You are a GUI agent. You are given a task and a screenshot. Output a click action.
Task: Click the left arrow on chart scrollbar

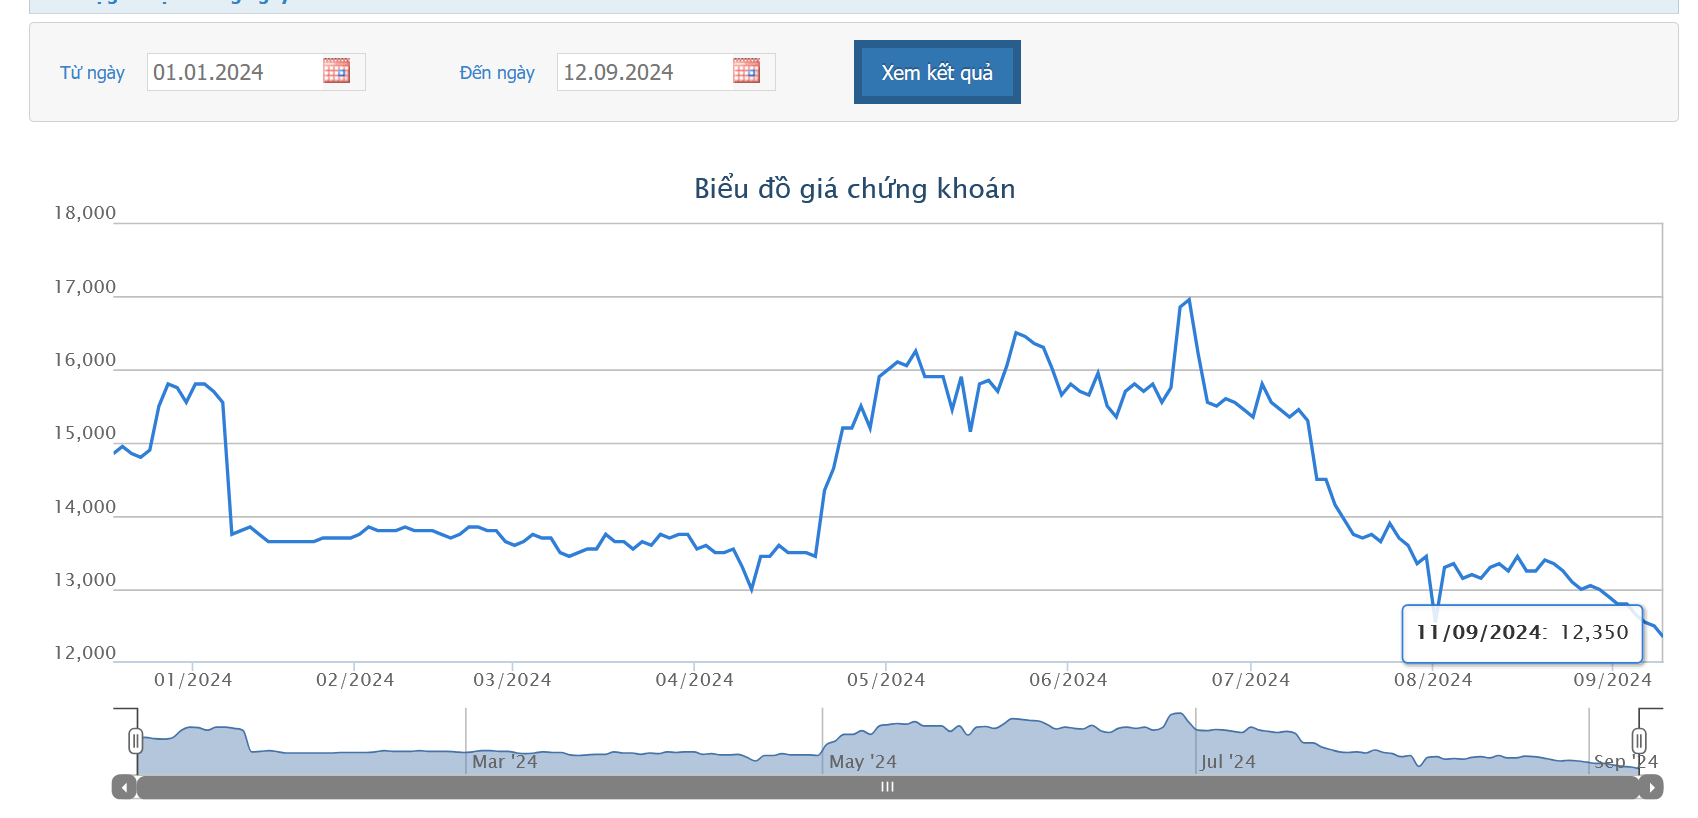click(x=124, y=788)
